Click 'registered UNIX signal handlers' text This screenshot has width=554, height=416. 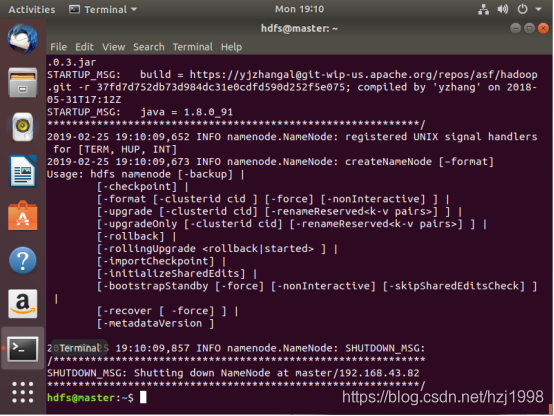click(441, 137)
